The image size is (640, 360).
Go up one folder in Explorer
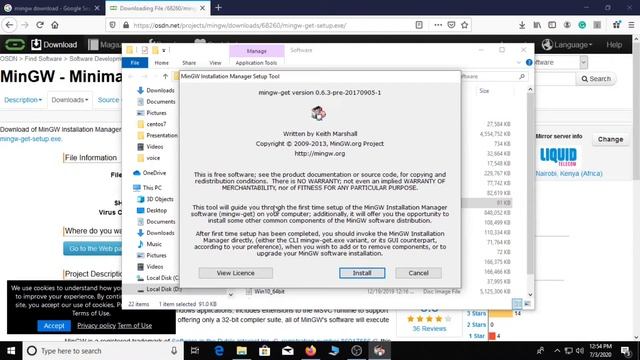pos(165,76)
